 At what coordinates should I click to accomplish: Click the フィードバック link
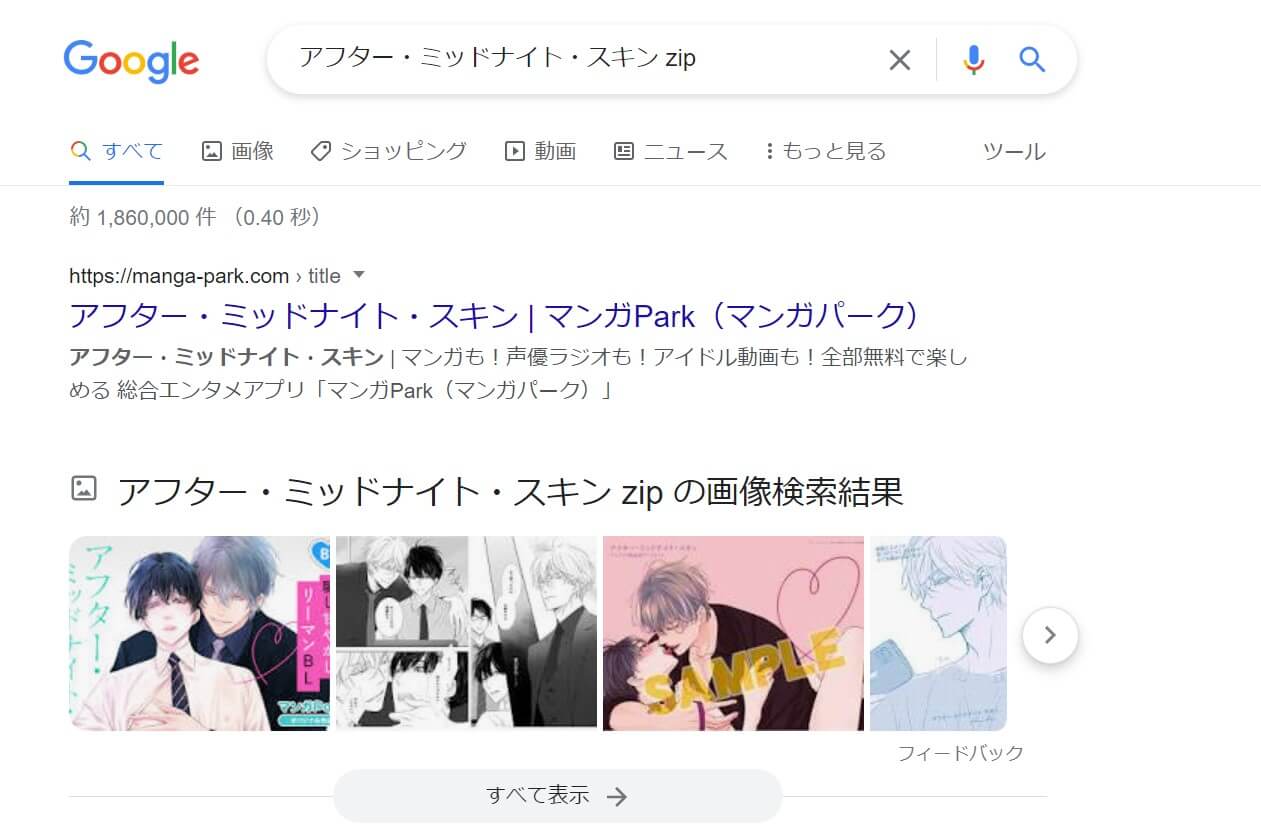click(961, 753)
